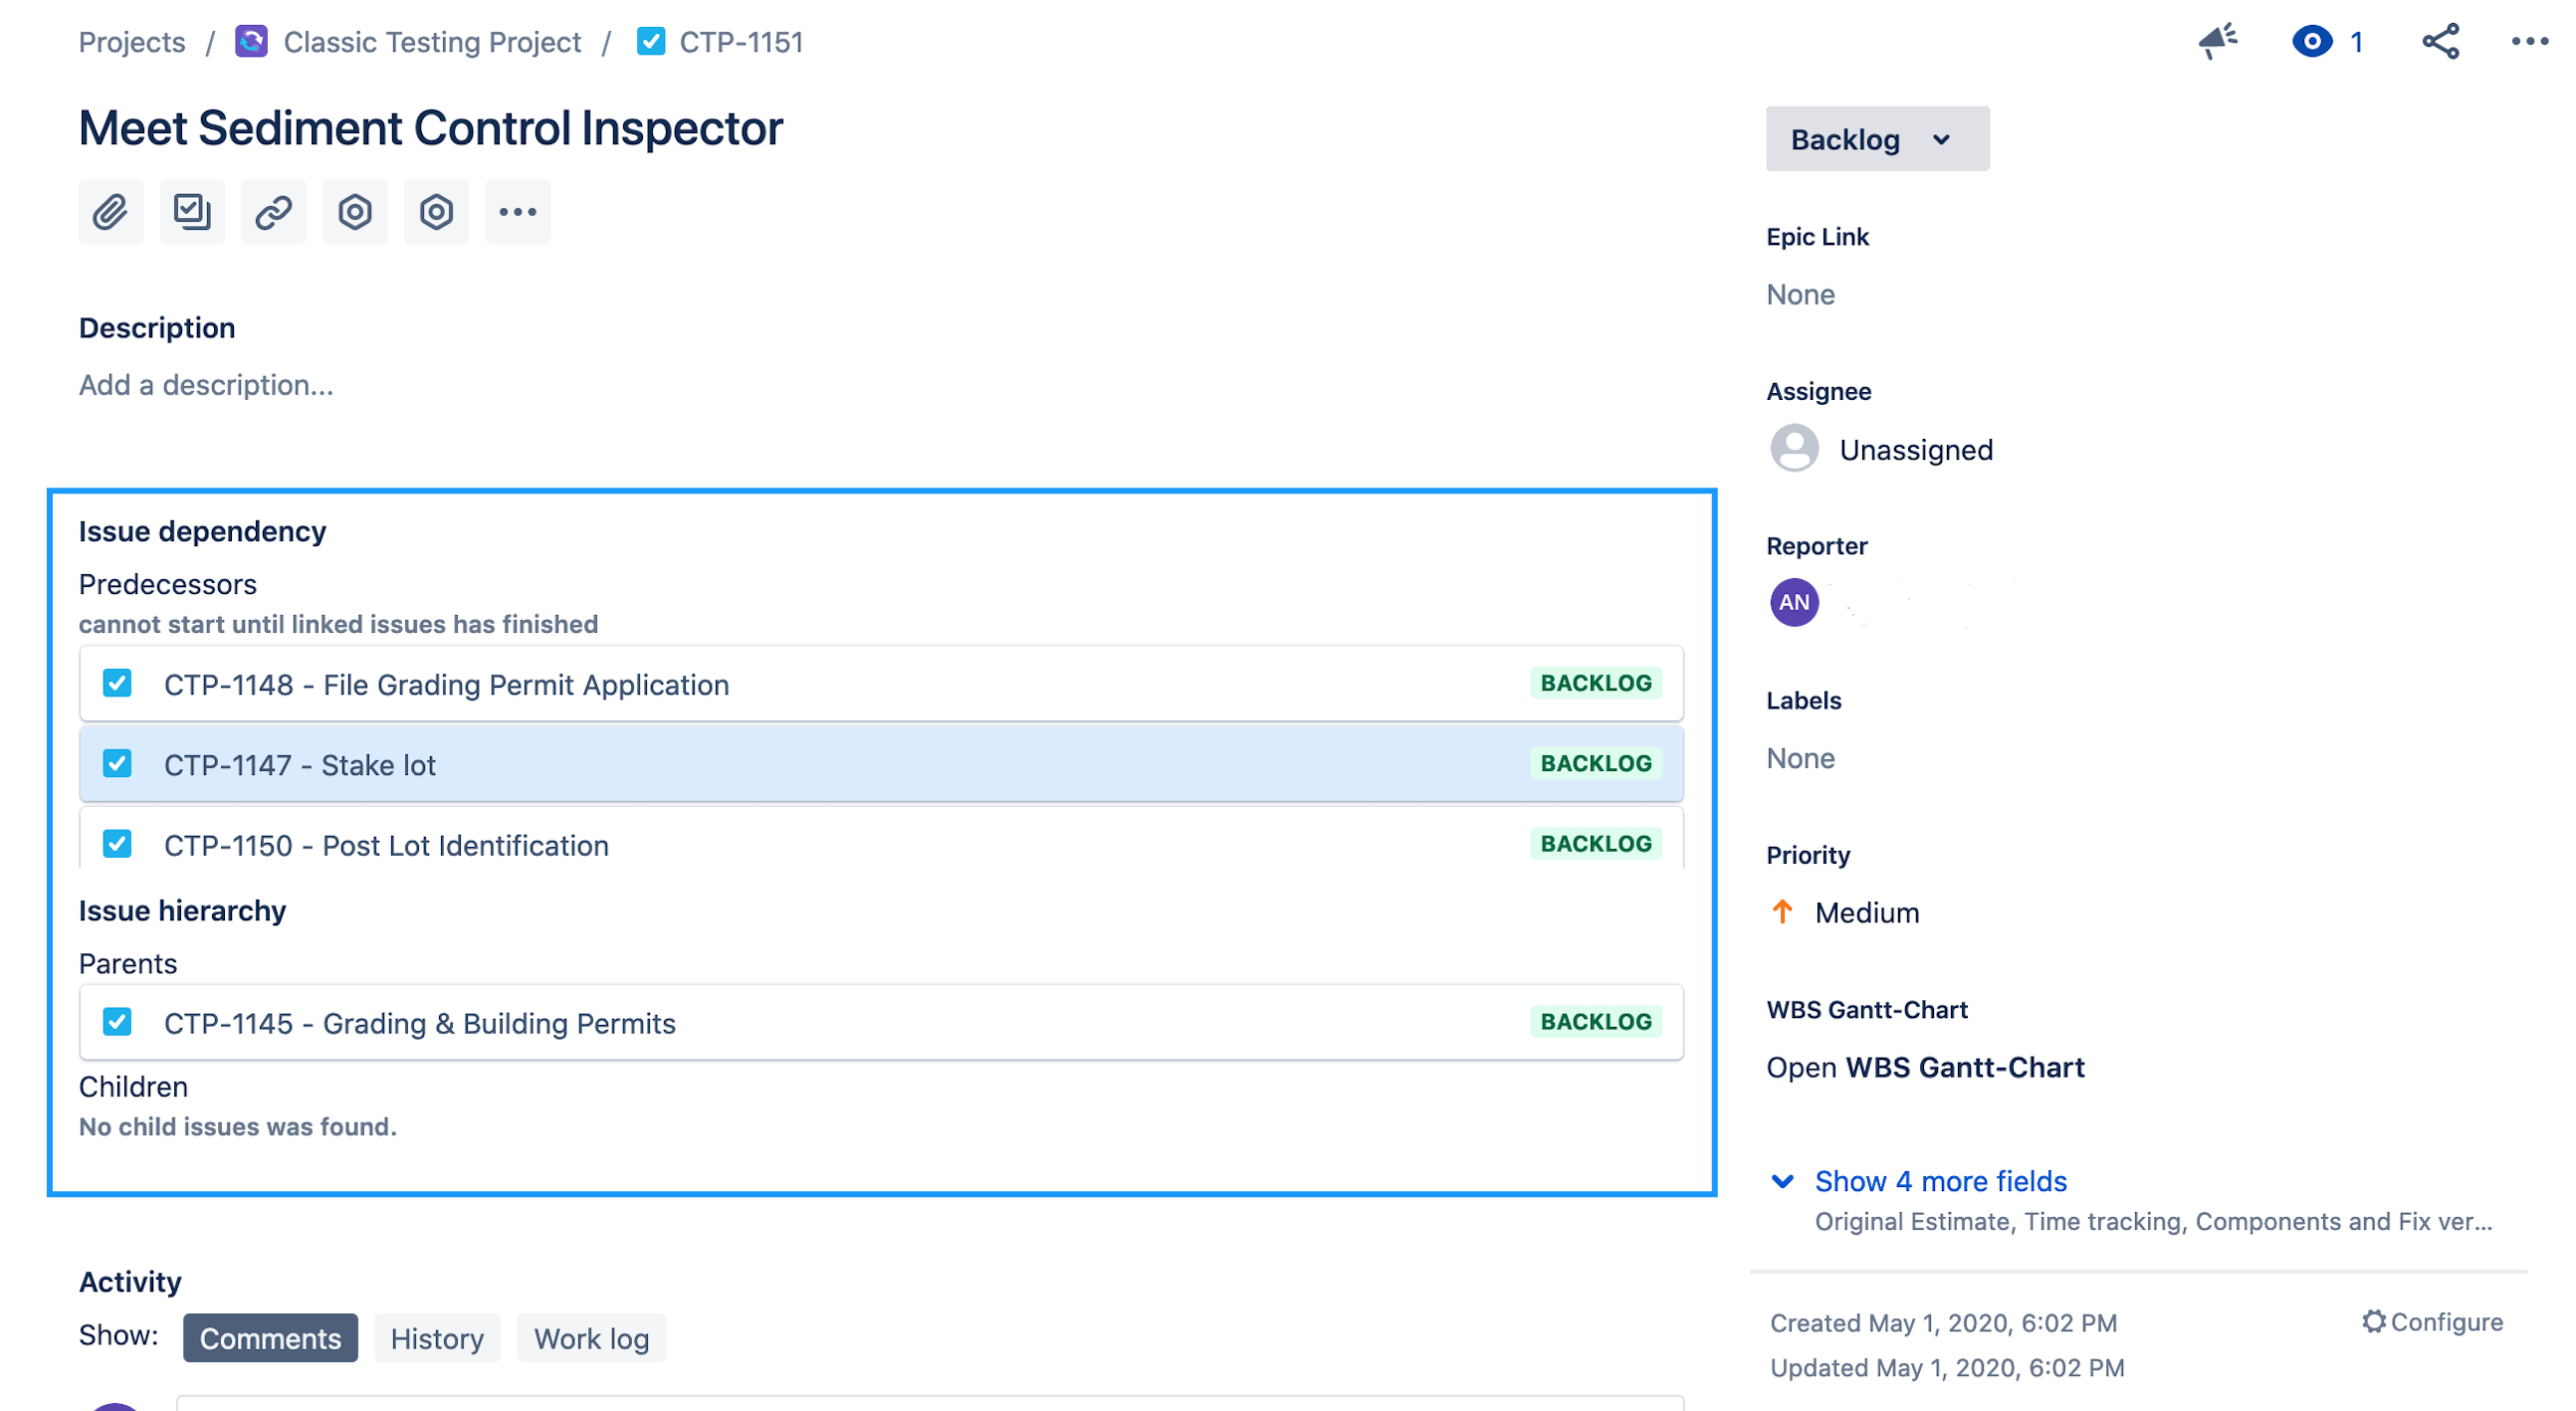Click the first add app icon
The width and height of the screenshot is (2576, 1411).
pos(355,211)
